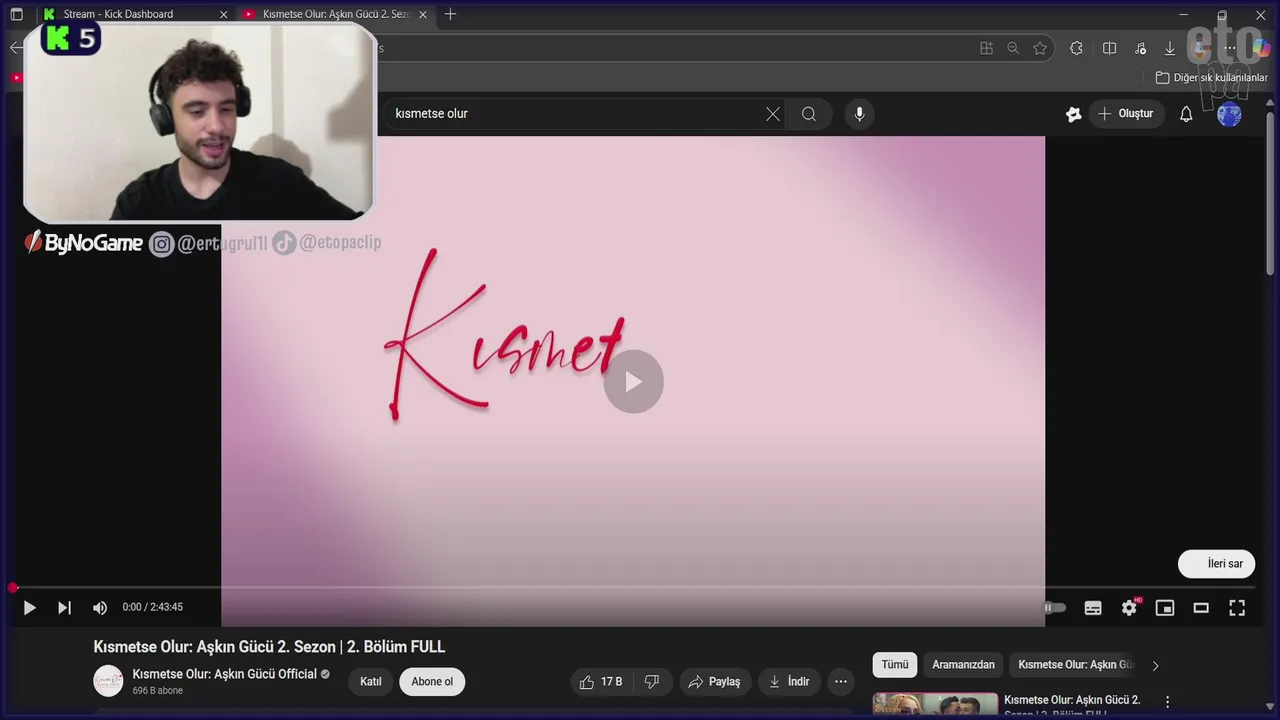1280x720 pixels.
Task: Click the YouTube search magnifier button
Action: (x=809, y=114)
